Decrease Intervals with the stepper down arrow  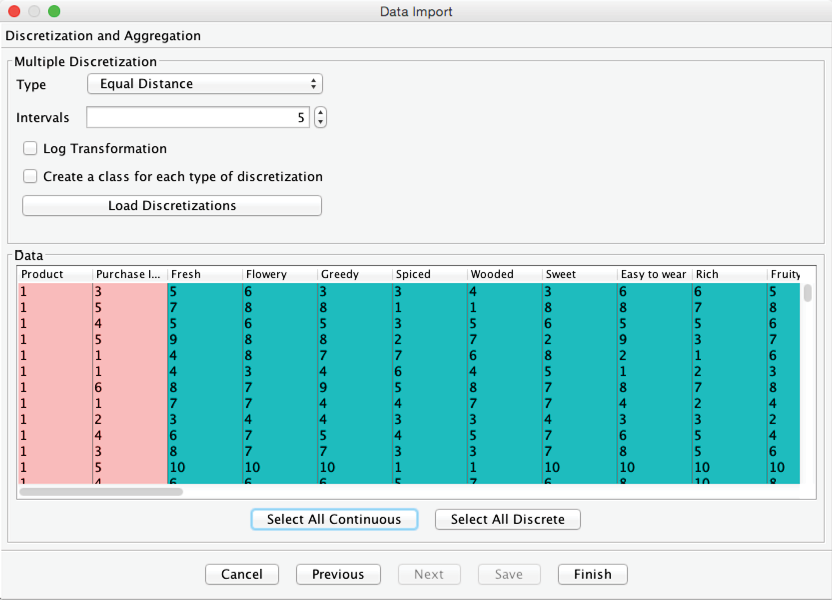click(320, 123)
